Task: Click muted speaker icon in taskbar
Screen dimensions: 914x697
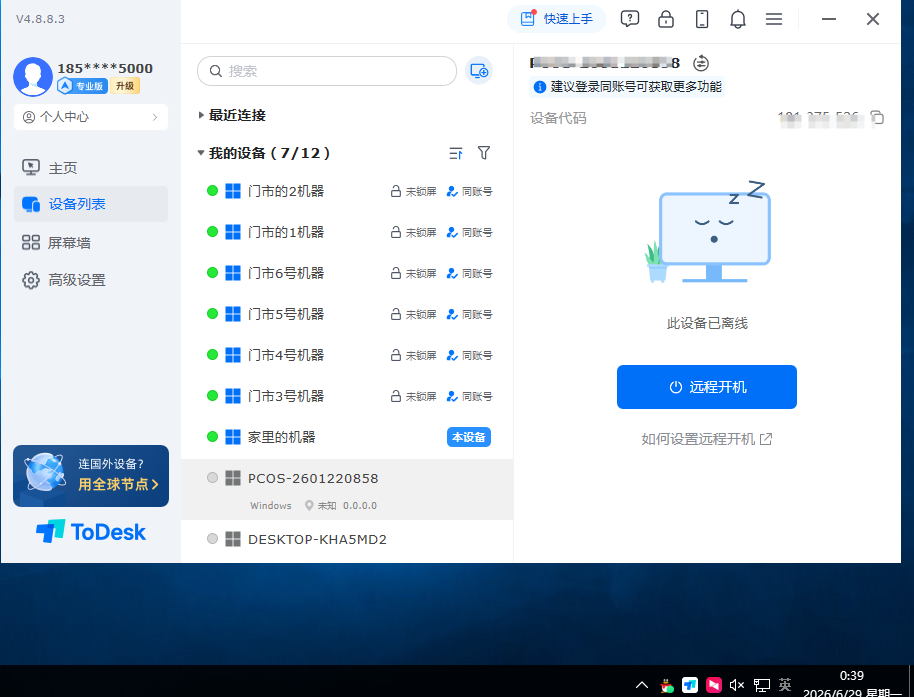Action: (737, 685)
